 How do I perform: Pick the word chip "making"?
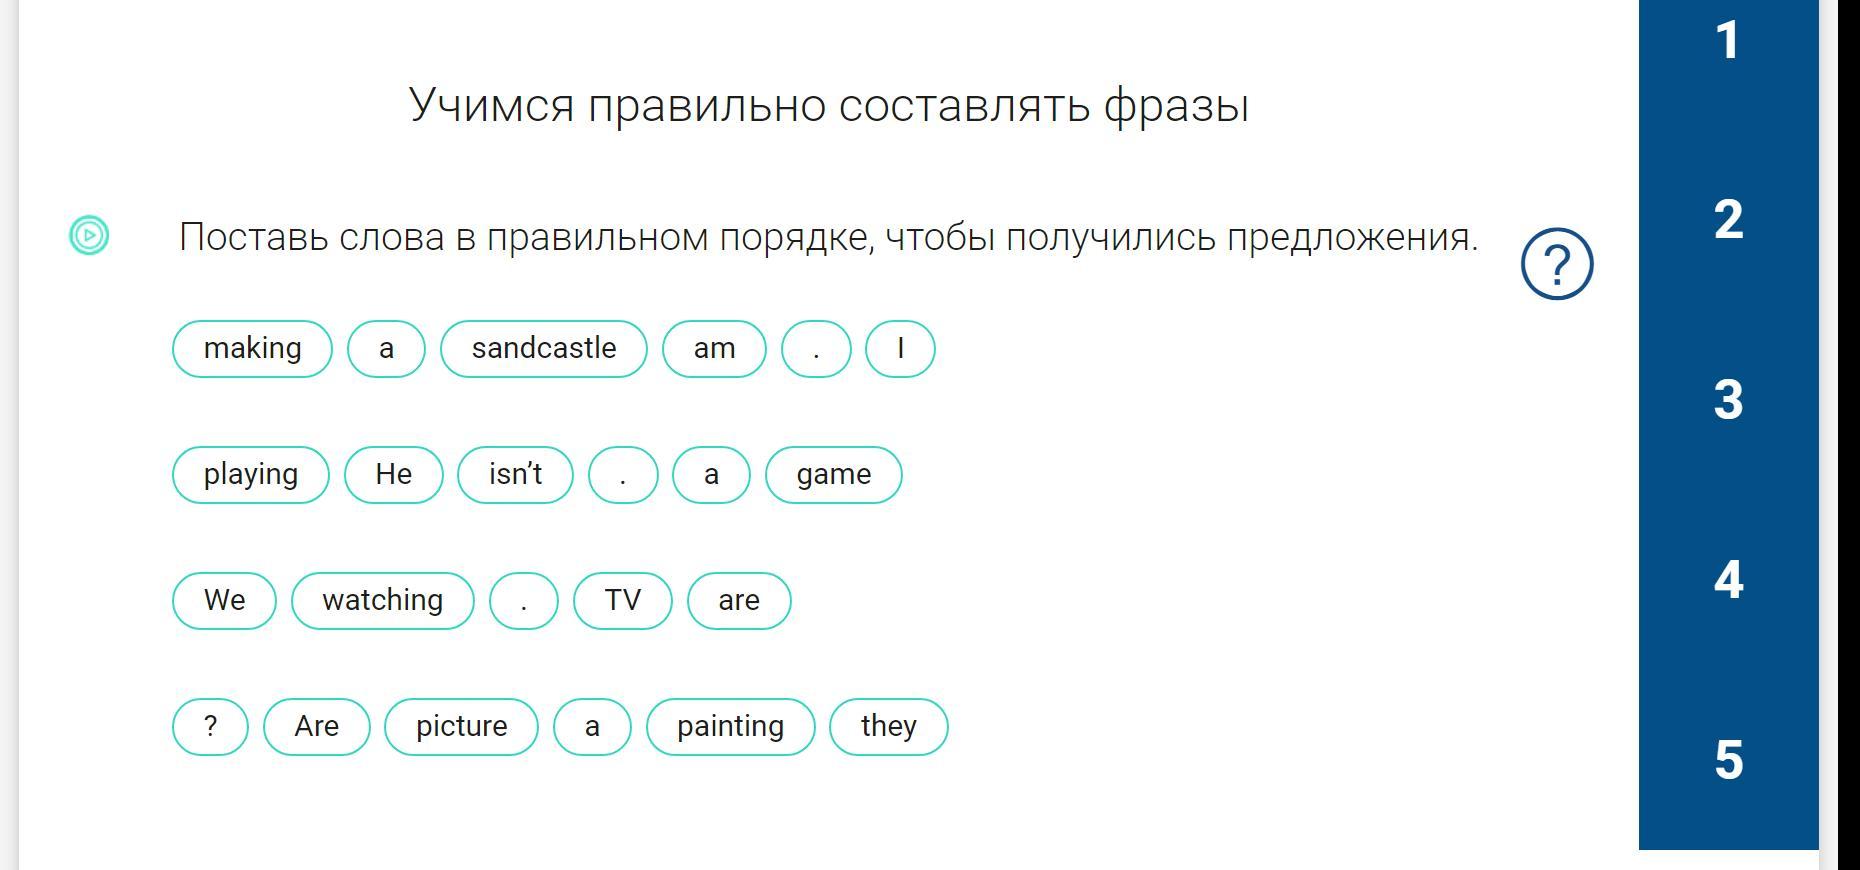[x=252, y=349]
